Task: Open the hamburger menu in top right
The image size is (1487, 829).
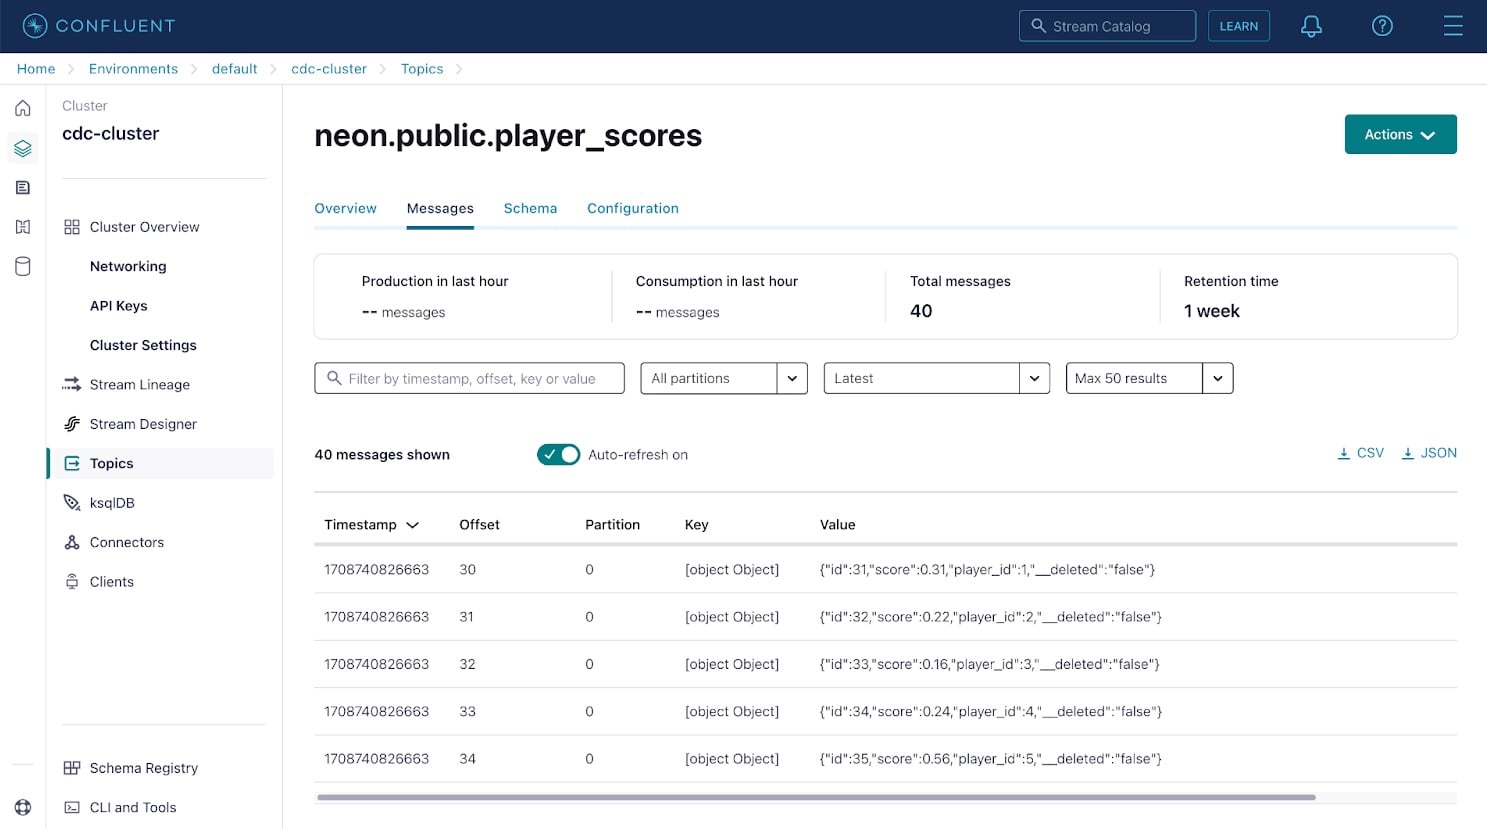Action: pyautogui.click(x=1453, y=26)
